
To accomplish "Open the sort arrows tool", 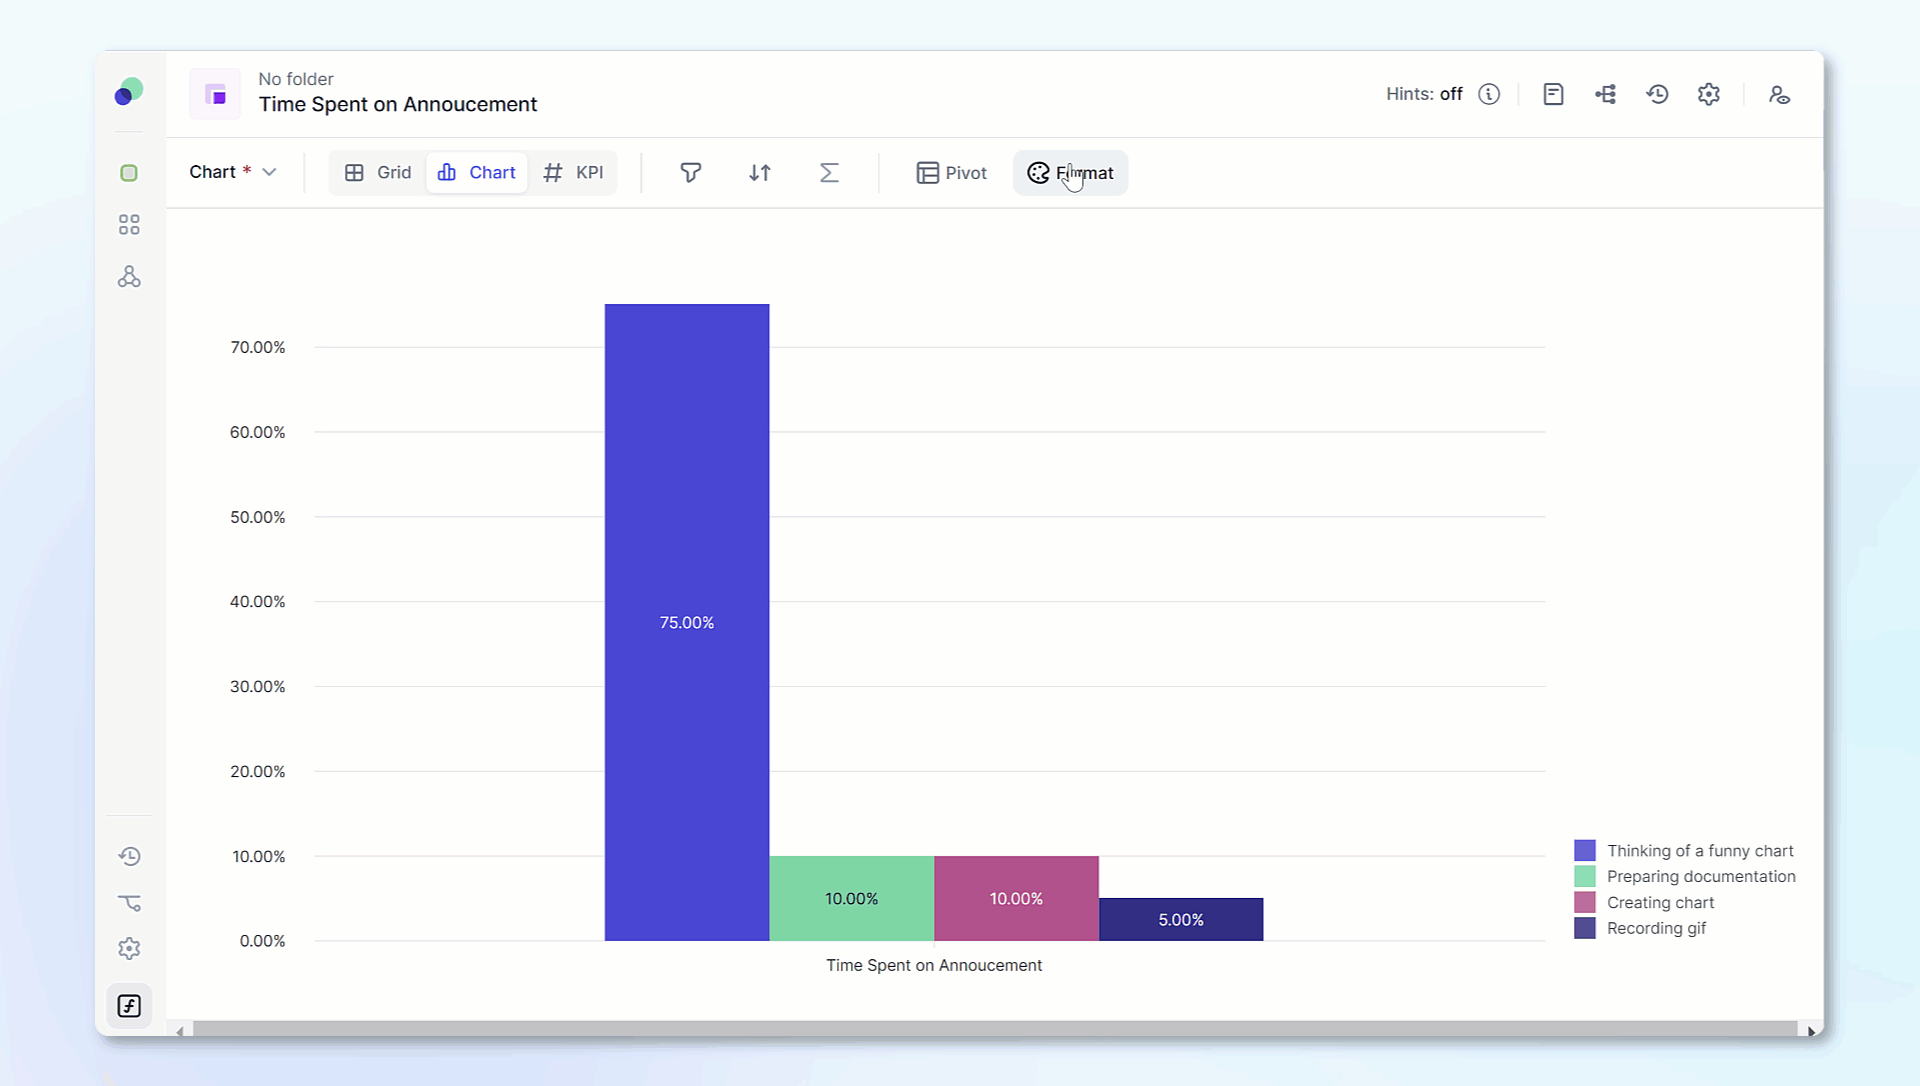I will [x=760, y=173].
